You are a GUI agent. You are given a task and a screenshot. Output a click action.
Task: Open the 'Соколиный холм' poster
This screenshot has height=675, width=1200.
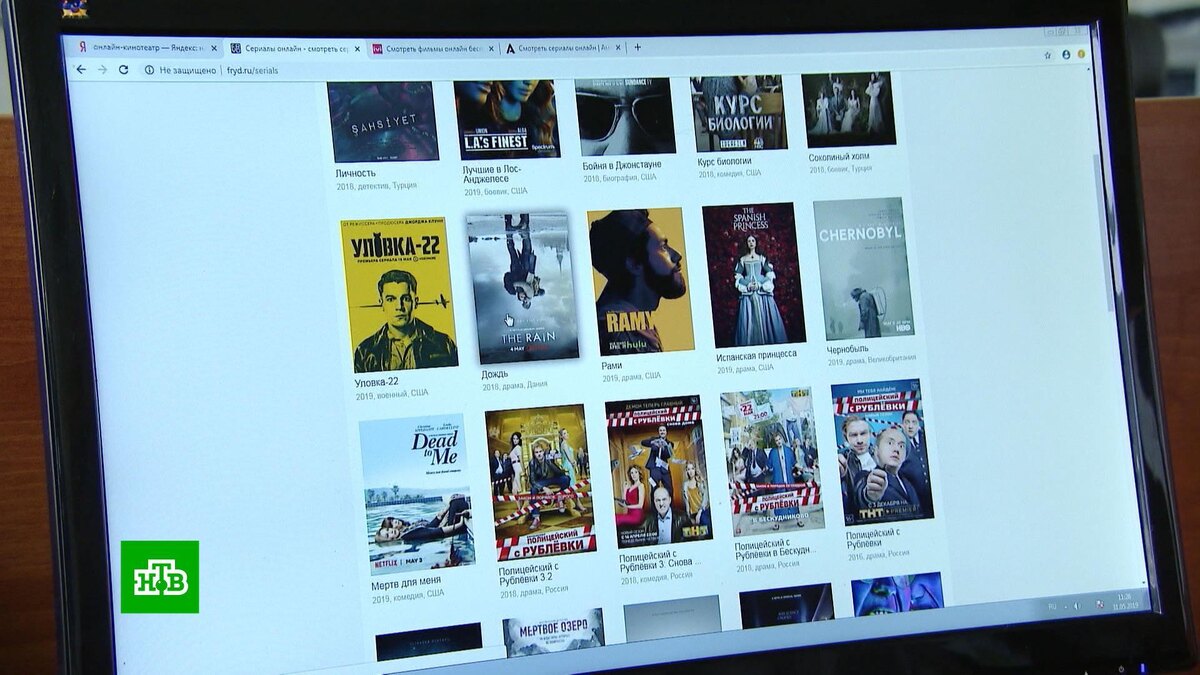pyautogui.click(x=849, y=109)
